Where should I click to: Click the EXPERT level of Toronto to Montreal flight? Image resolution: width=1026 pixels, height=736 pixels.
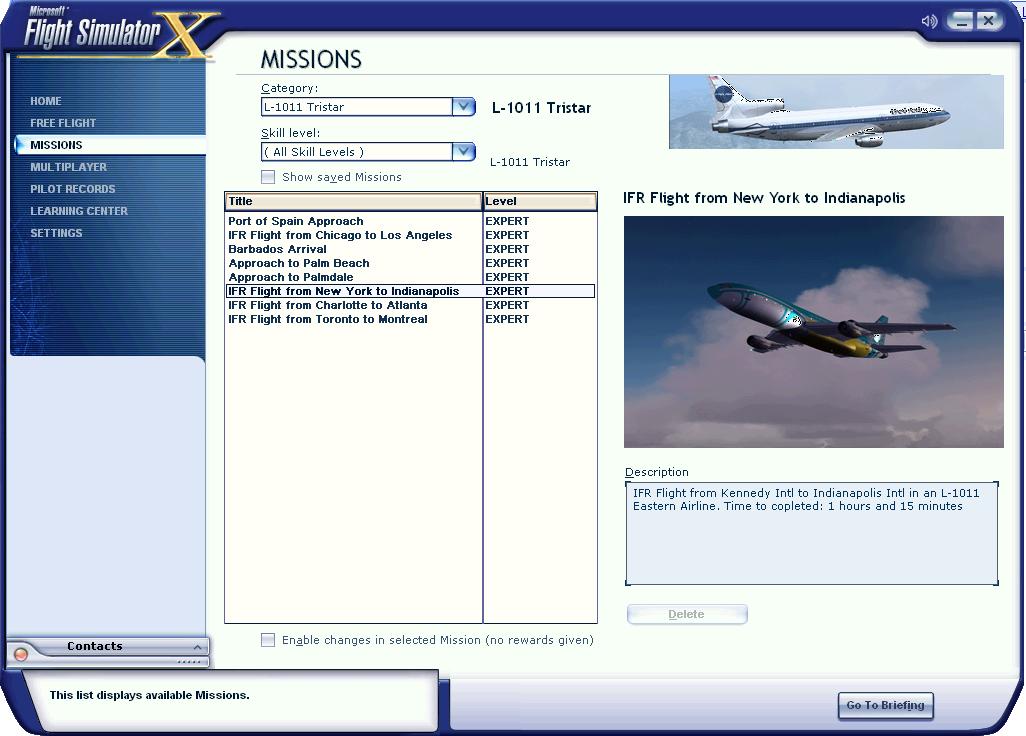(507, 319)
